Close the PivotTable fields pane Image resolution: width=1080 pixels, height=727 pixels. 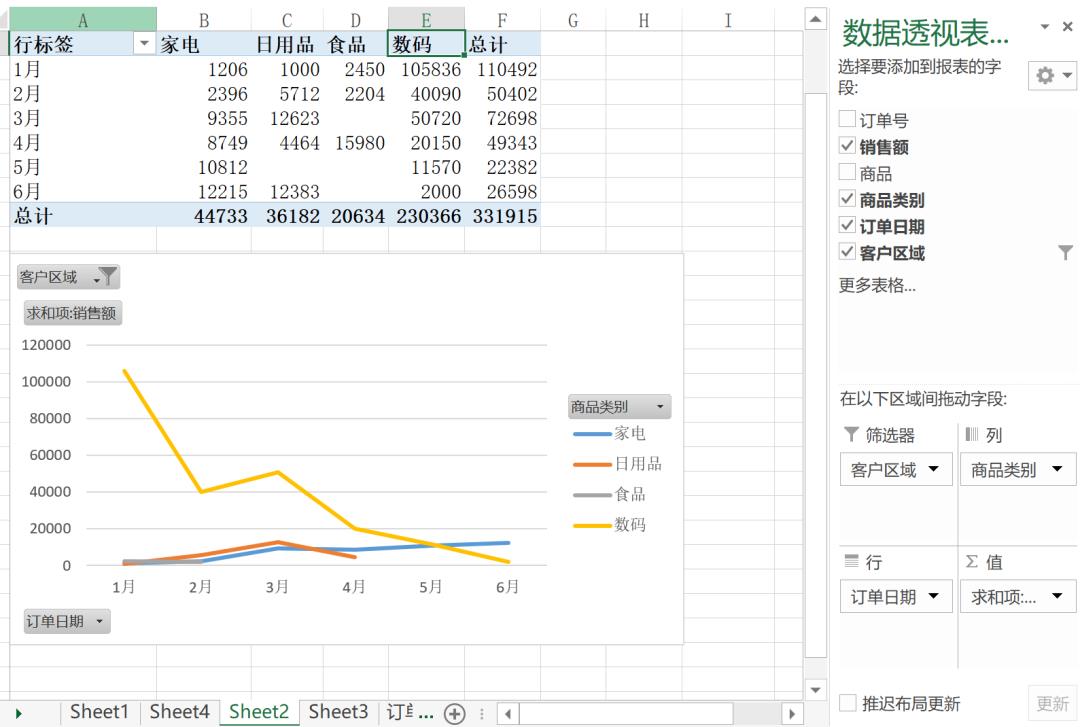[x=1067, y=27]
